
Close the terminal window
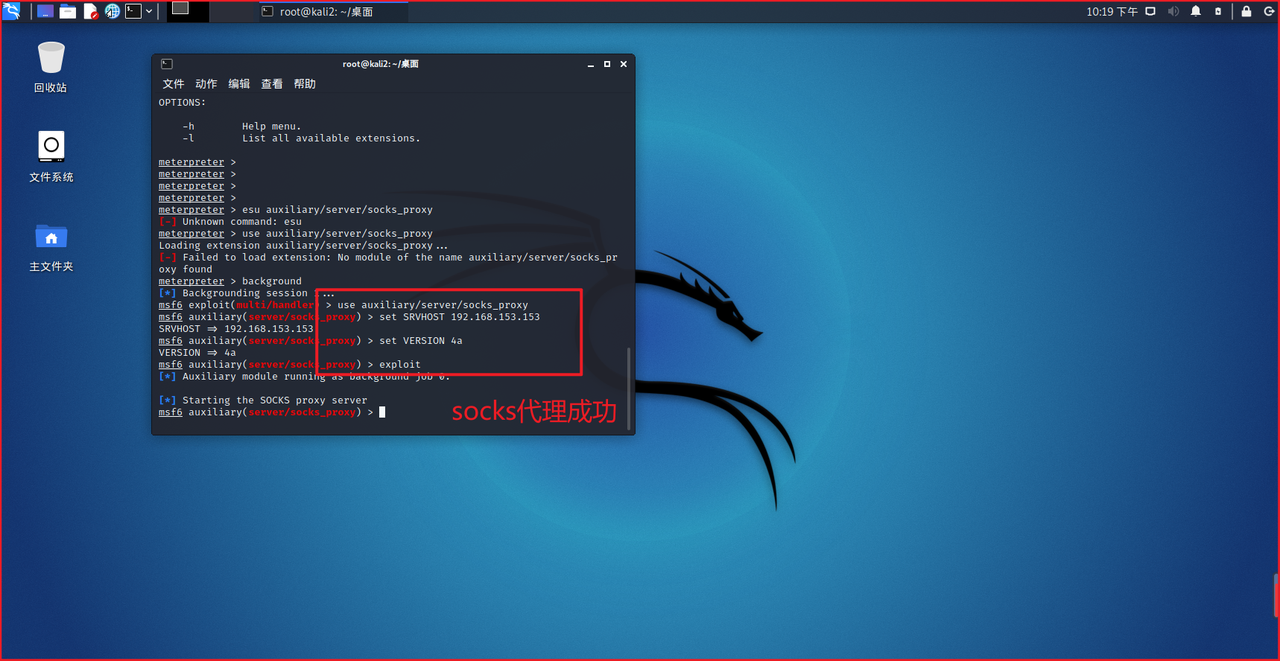623,64
